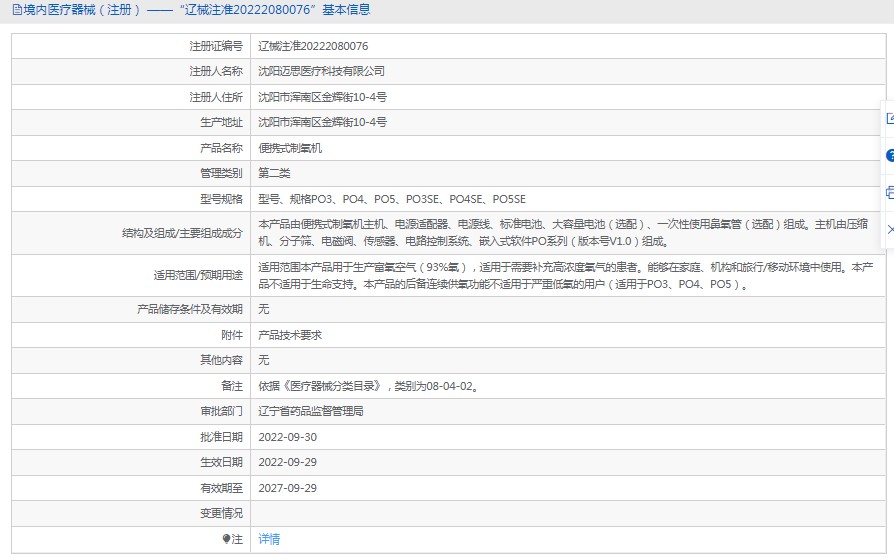Click the 其他内容 row label
The height and width of the screenshot is (560, 894).
tap(221, 360)
